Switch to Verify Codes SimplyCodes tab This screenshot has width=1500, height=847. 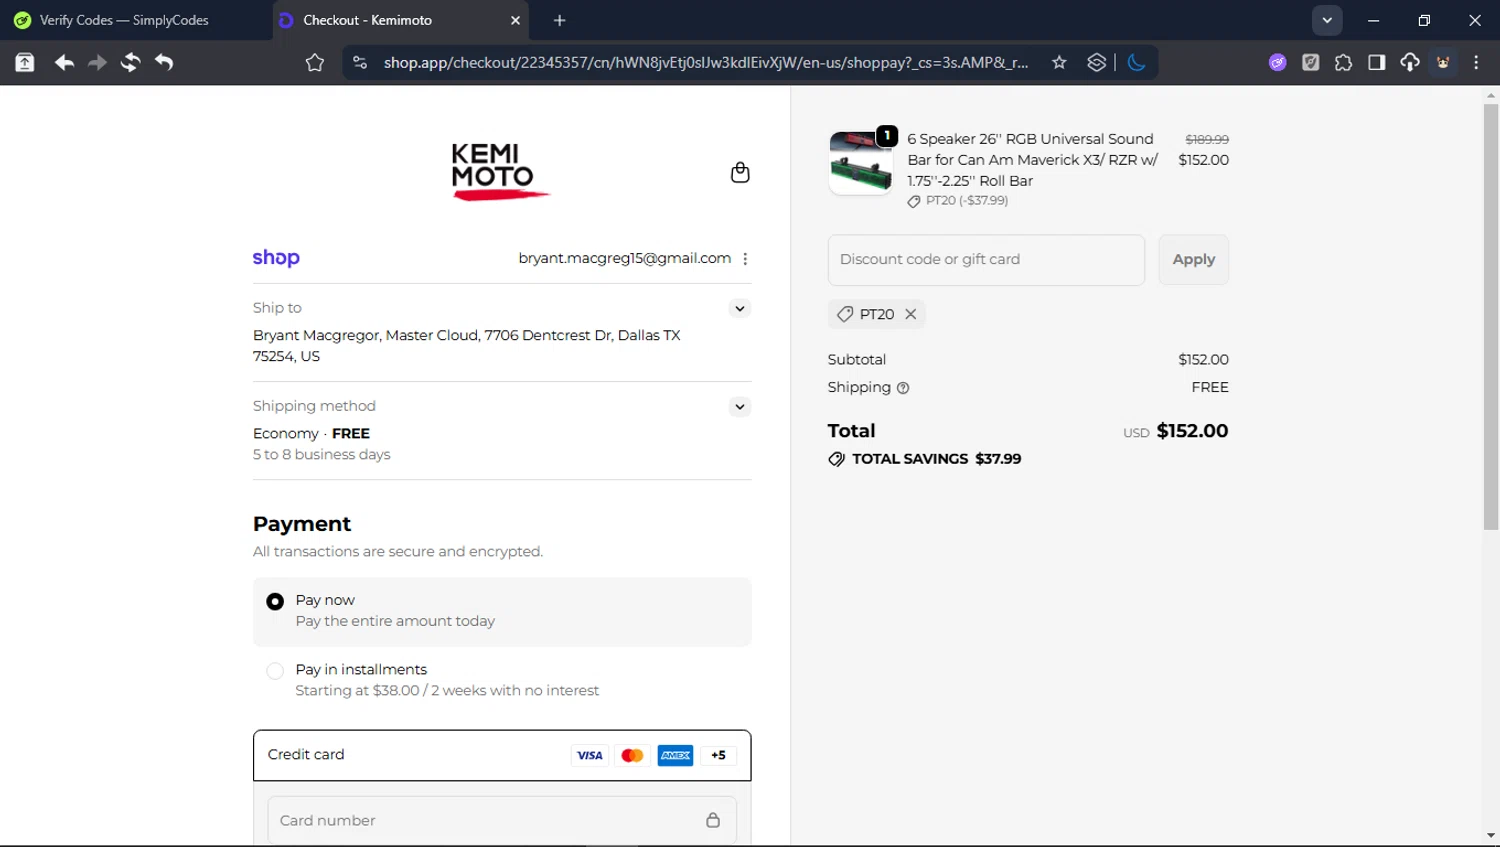point(124,20)
